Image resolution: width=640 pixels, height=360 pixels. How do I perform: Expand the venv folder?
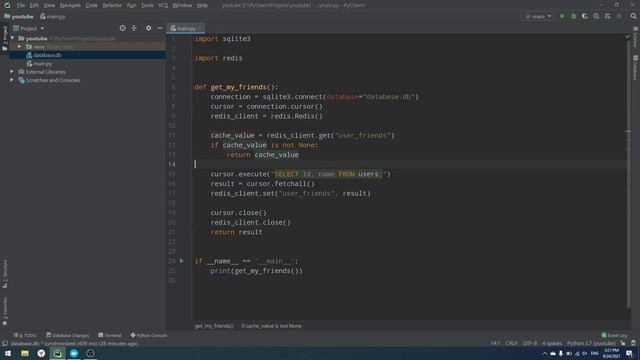19,47
